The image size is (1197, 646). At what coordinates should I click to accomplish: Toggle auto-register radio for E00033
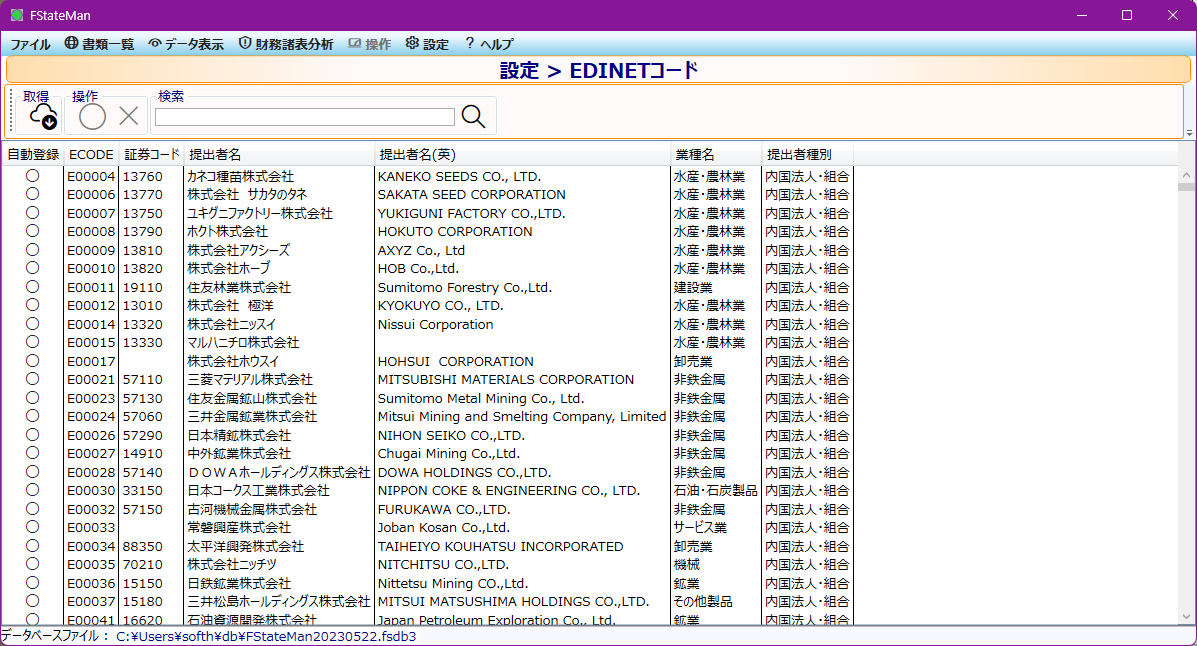[32, 527]
